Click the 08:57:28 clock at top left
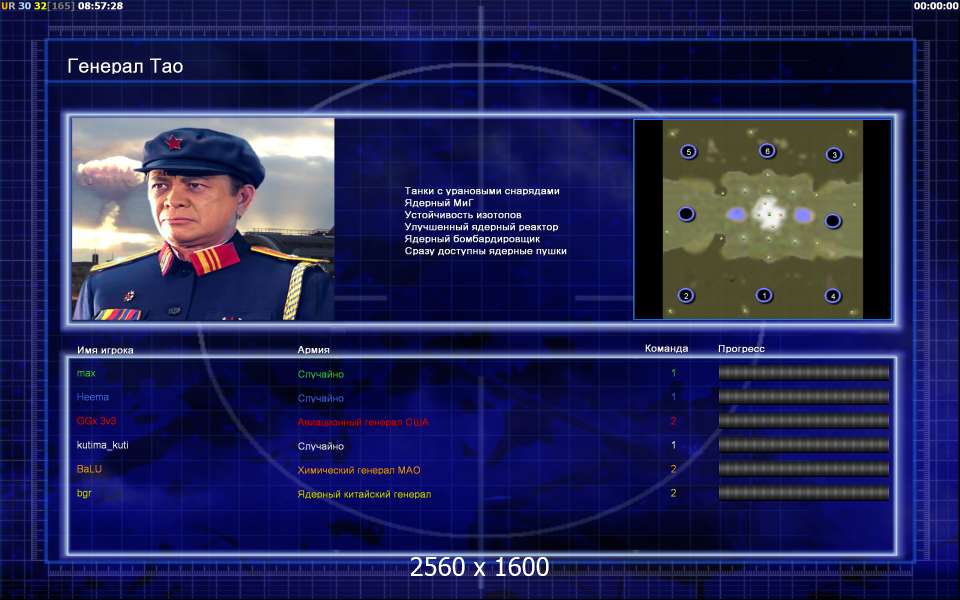Image resolution: width=960 pixels, height=600 pixels. 100,6
